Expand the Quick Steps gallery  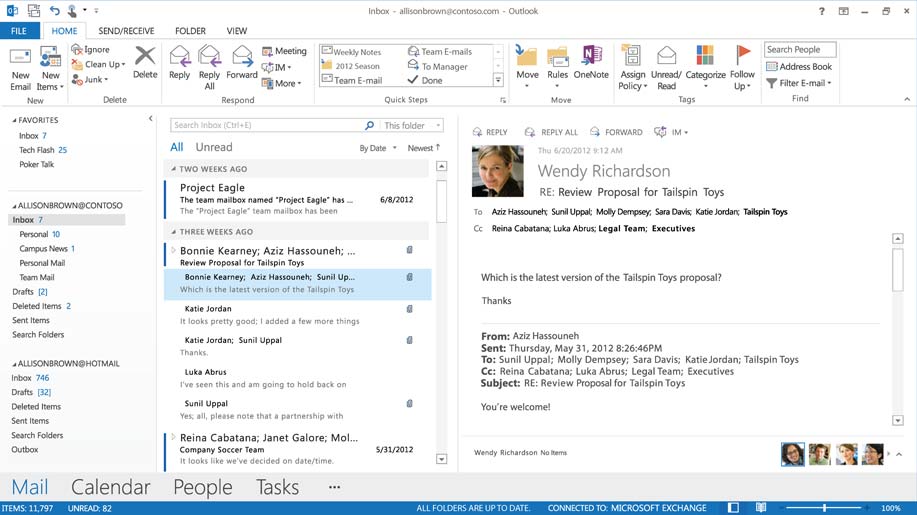498,80
